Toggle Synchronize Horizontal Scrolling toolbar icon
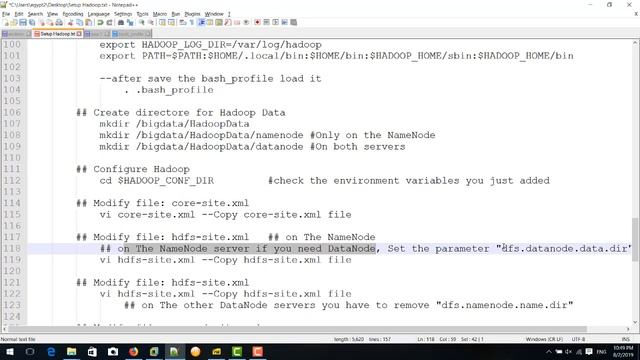Image resolution: width=640 pixels, height=360 pixels. click(x=171, y=22)
